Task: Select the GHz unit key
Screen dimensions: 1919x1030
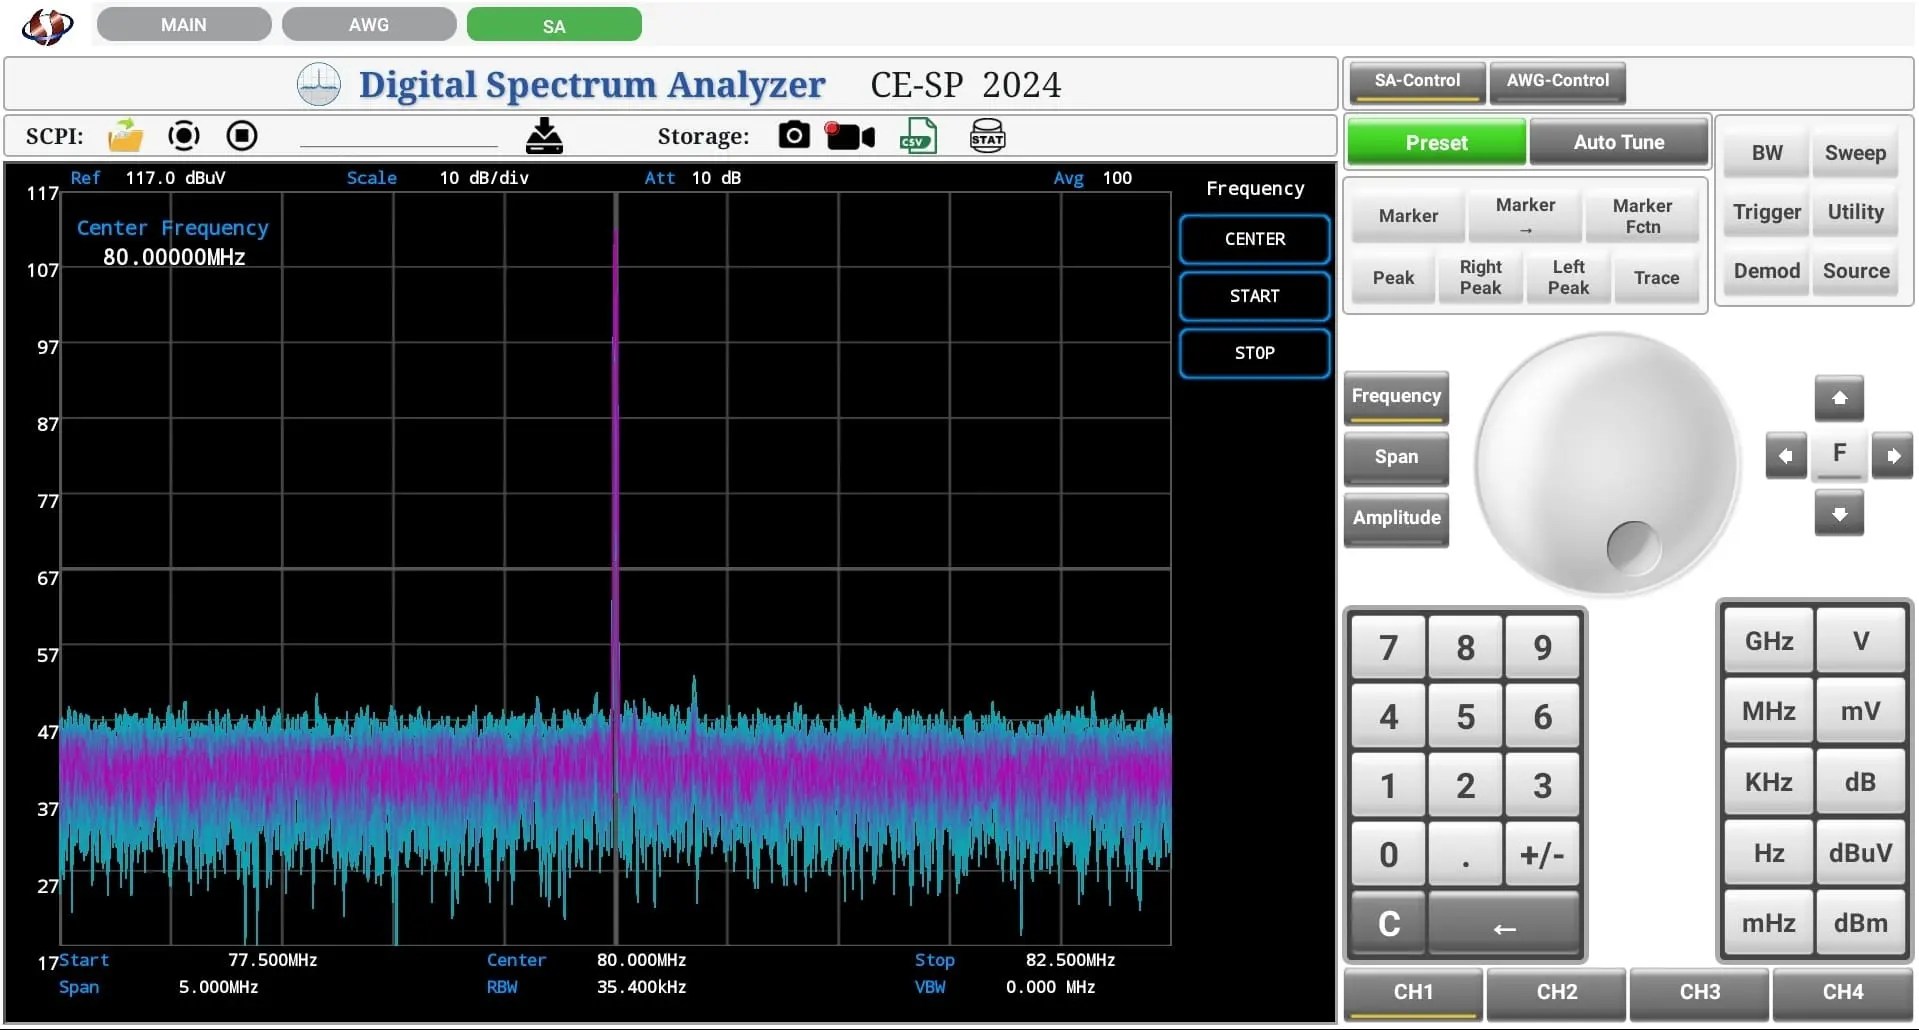Action: (x=1768, y=641)
